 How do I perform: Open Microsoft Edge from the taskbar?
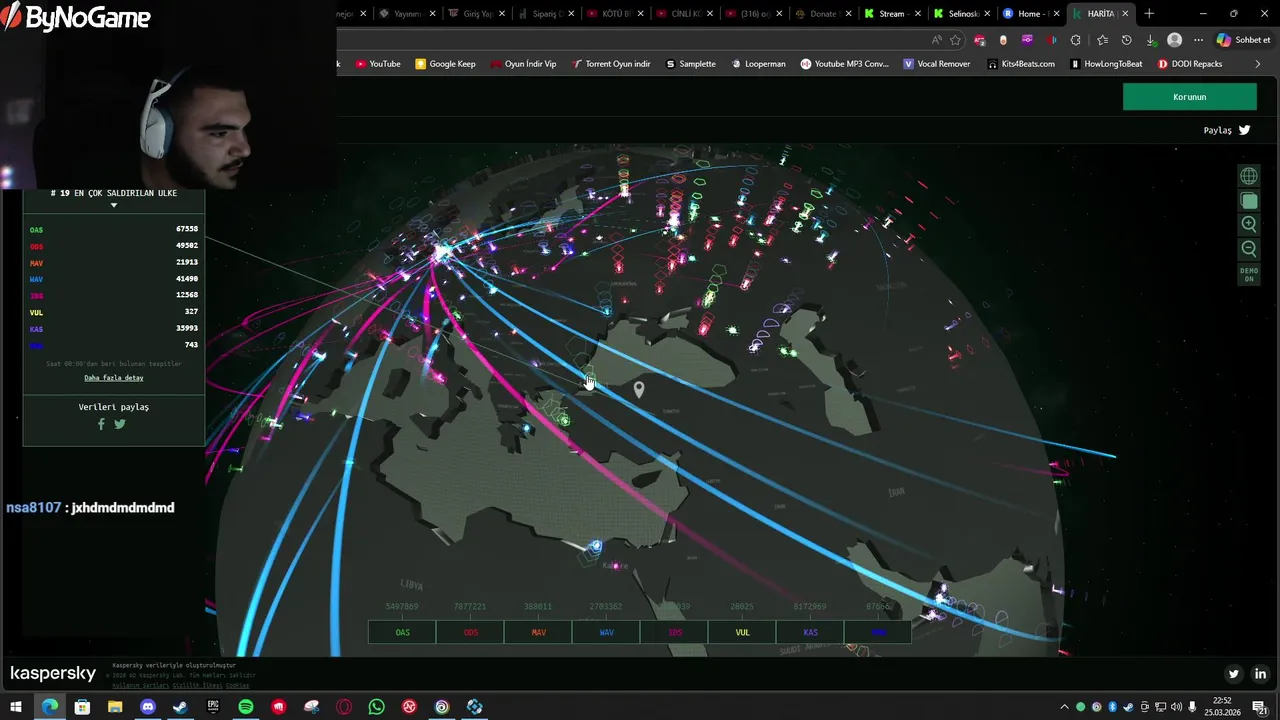coord(49,707)
